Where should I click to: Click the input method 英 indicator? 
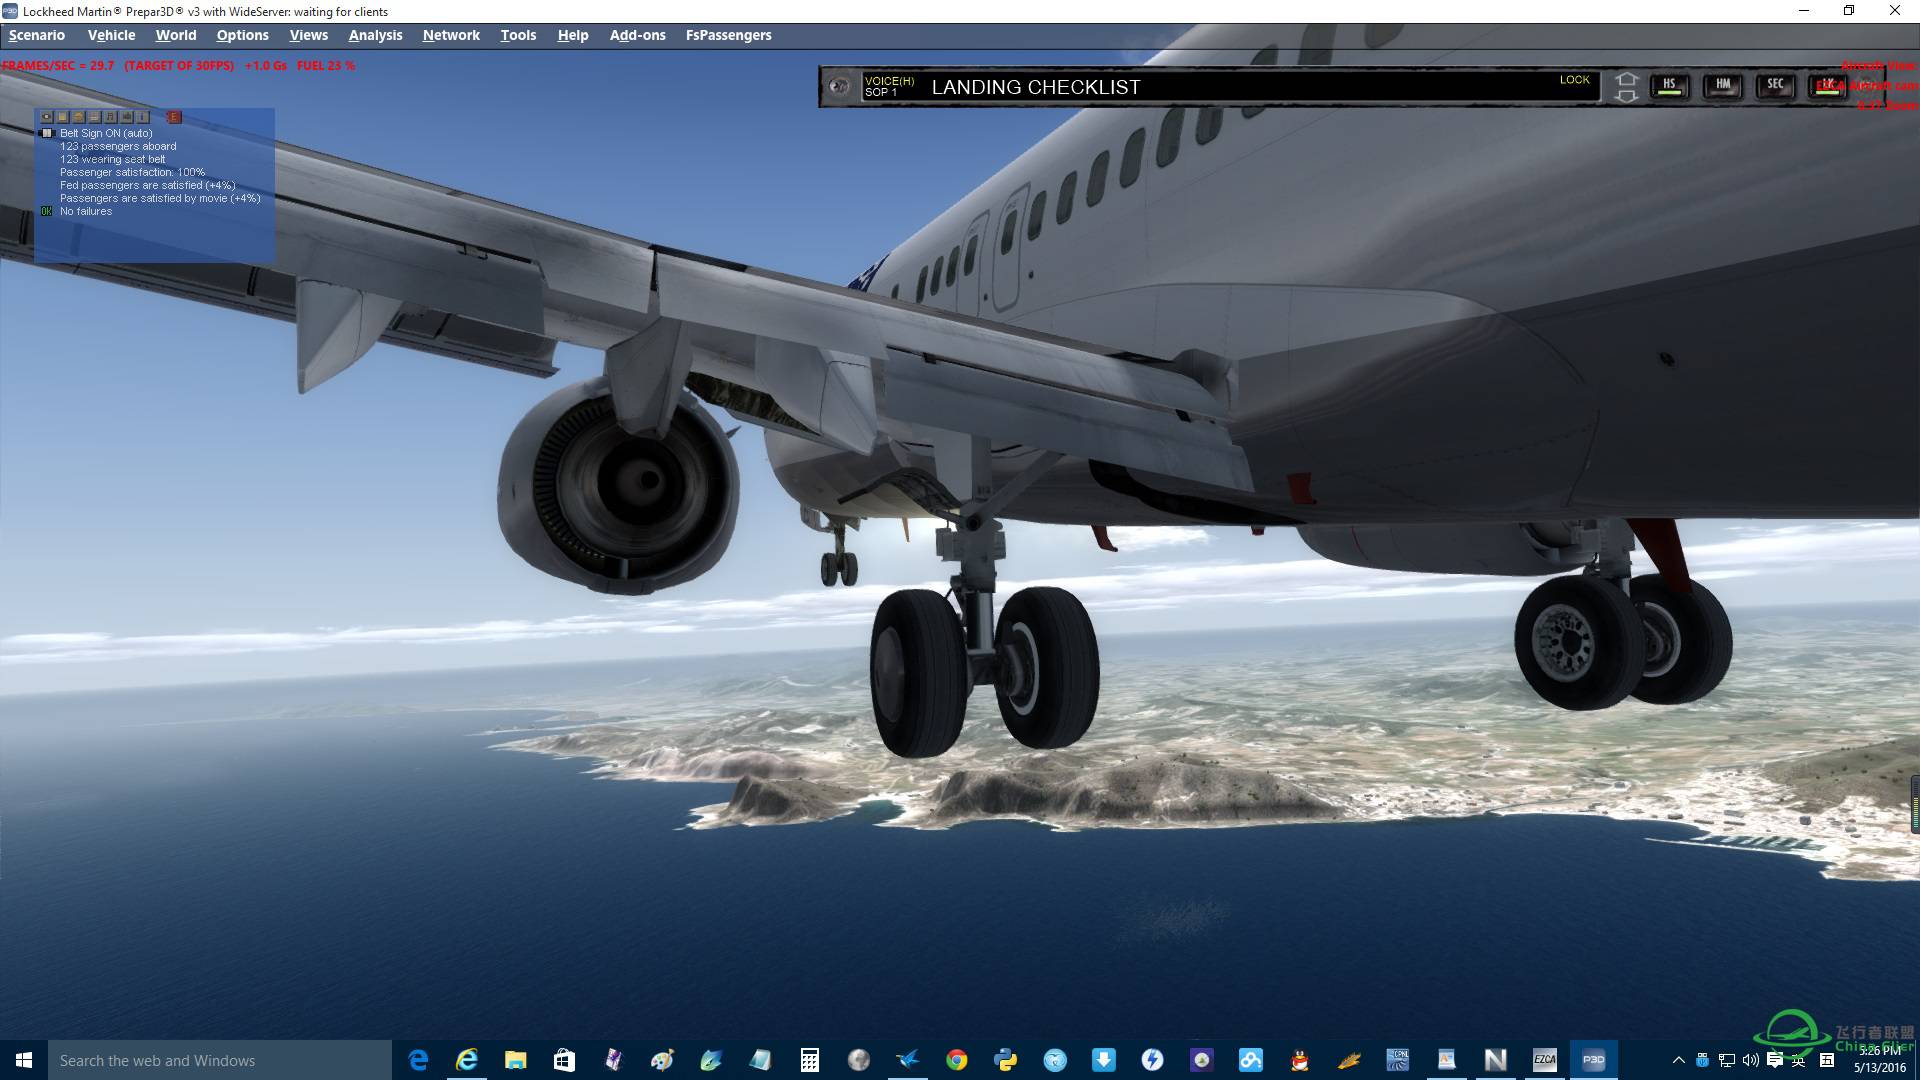click(1798, 1060)
